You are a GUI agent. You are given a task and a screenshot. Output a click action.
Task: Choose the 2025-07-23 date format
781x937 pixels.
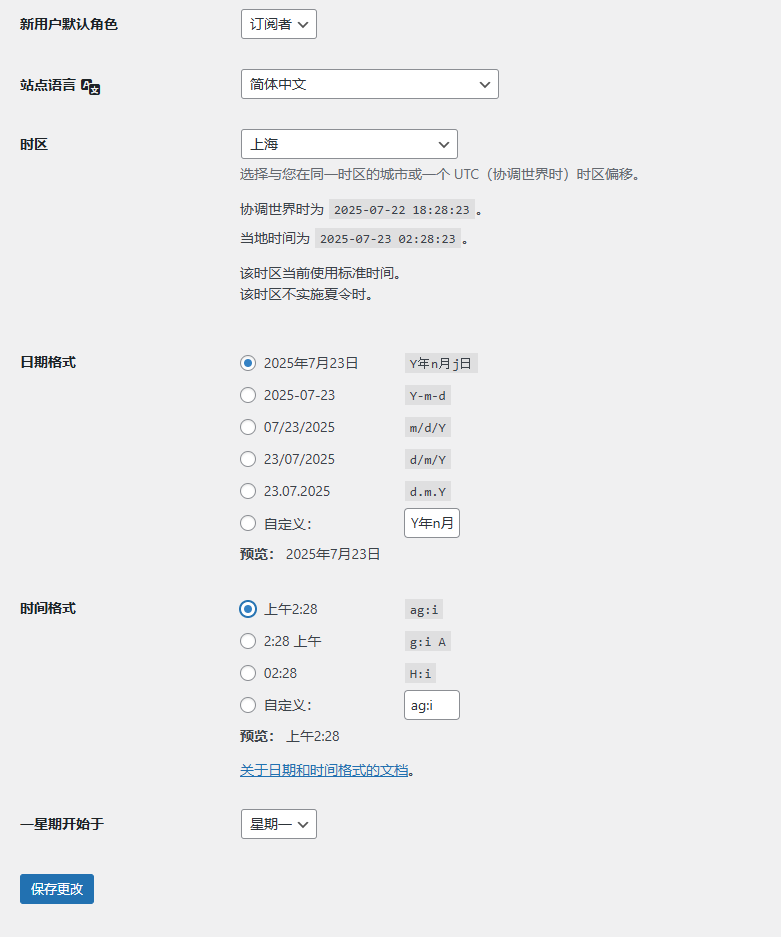(248, 395)
